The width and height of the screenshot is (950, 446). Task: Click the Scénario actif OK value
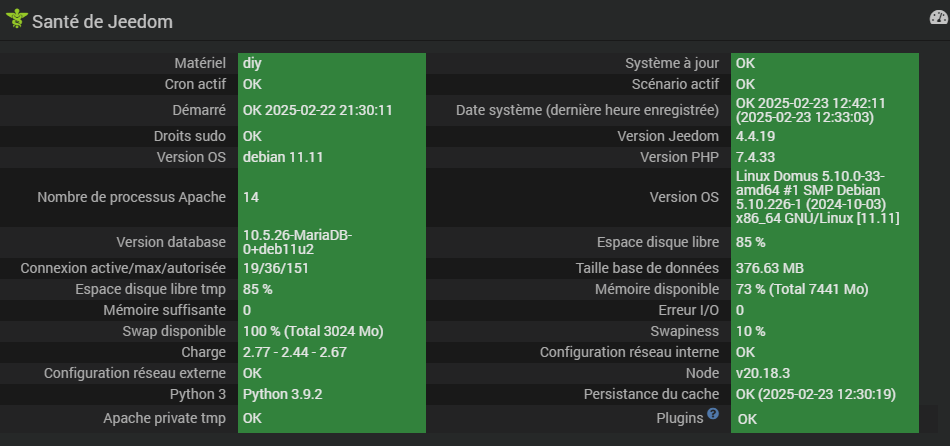[746, 84]
